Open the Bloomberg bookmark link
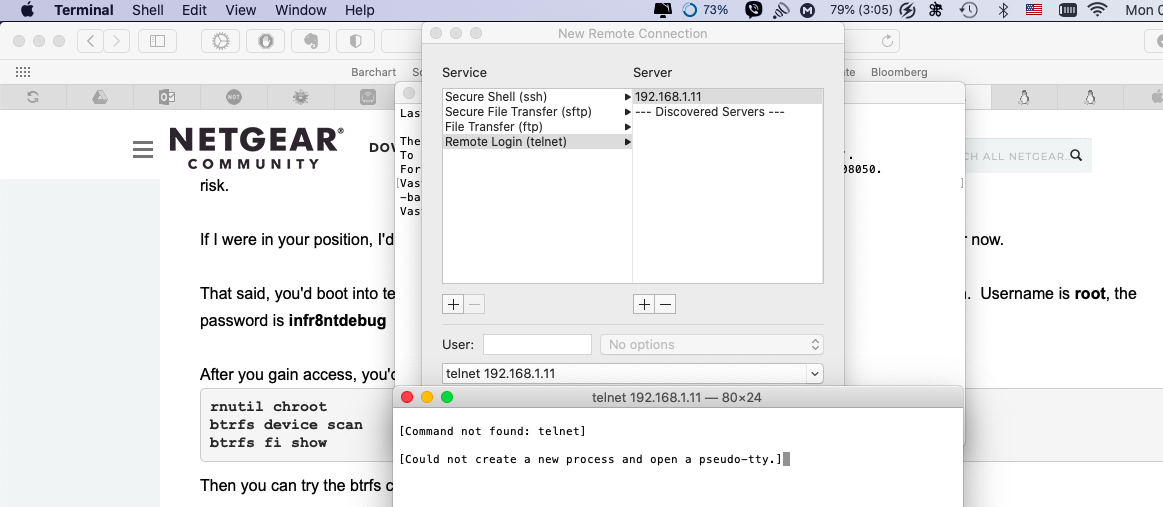This screenshot has width=1163, height=507. 899,72
